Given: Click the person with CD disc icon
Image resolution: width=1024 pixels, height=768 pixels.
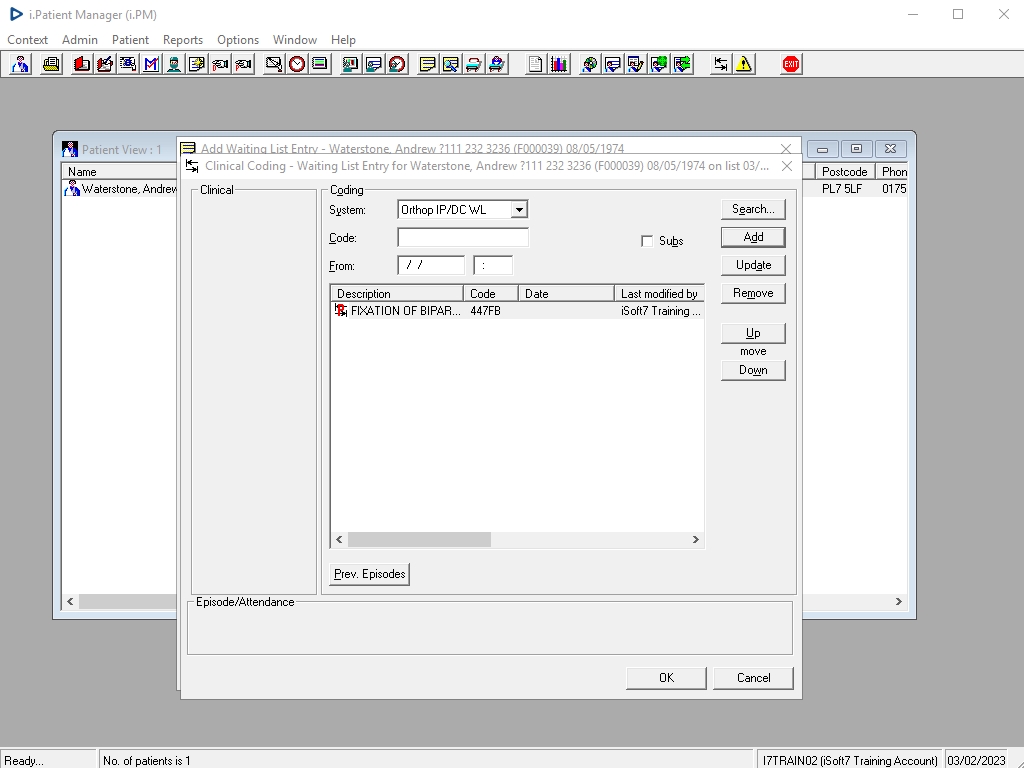Looking at the screenshot, I should [x=589, y=64].
